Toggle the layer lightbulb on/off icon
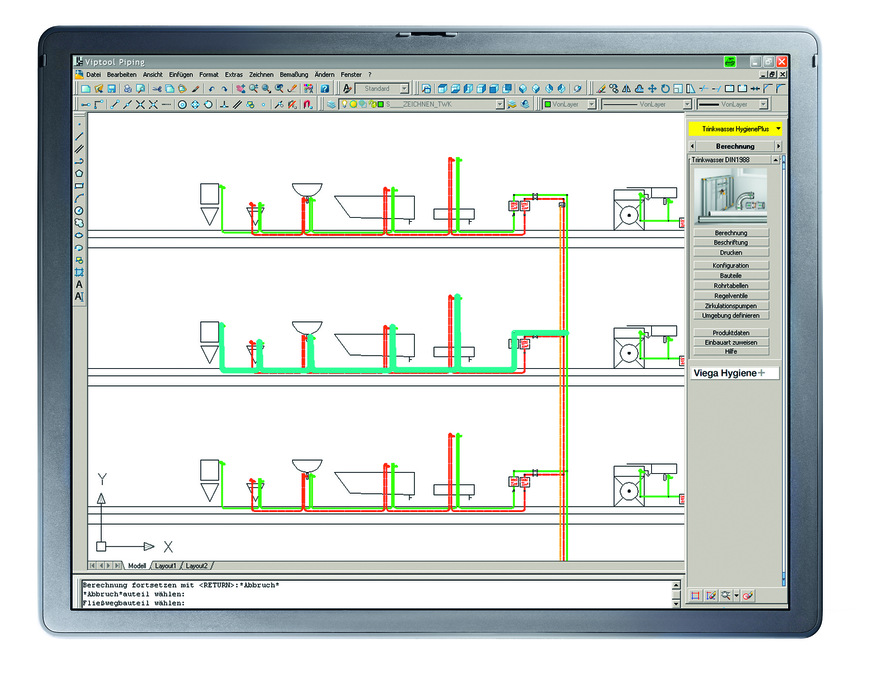This screenshot has width=872, height=681. (x=343, y=104)
